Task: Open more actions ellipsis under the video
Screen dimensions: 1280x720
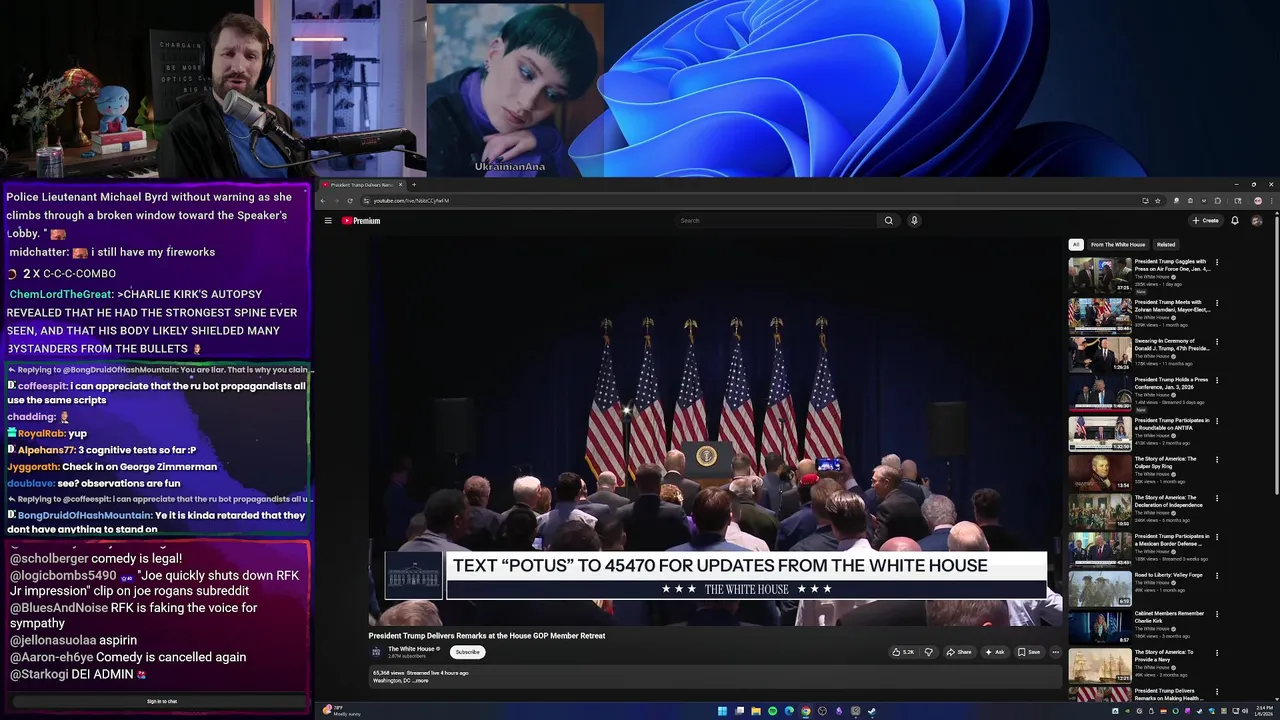Action: tap(1055, 652)
